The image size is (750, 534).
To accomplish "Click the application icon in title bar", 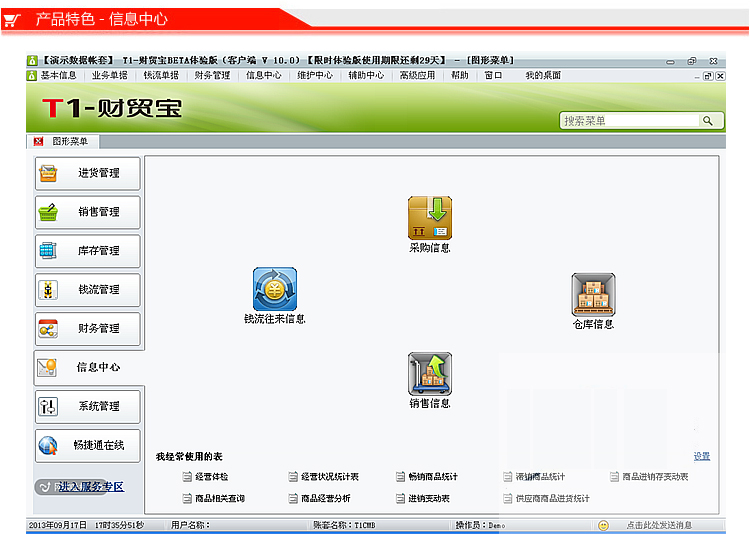I will click(x=32, y=60).
